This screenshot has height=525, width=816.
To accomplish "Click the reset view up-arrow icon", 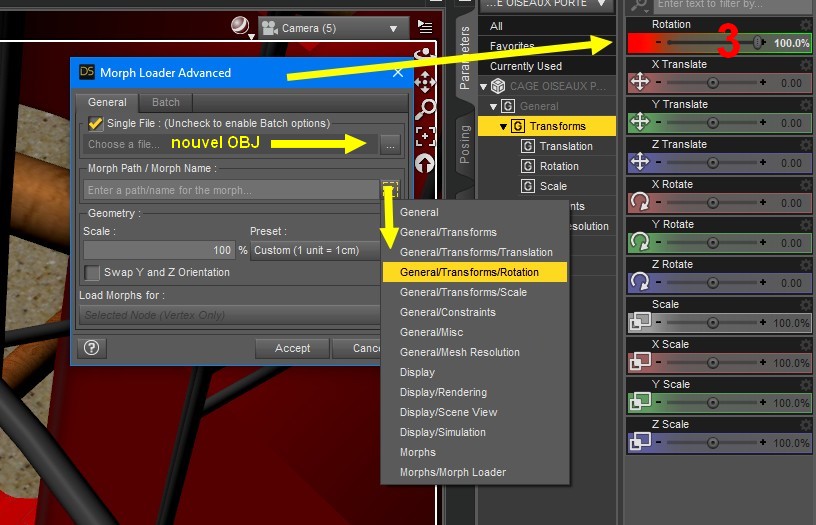I will click(x=425, y=163).
